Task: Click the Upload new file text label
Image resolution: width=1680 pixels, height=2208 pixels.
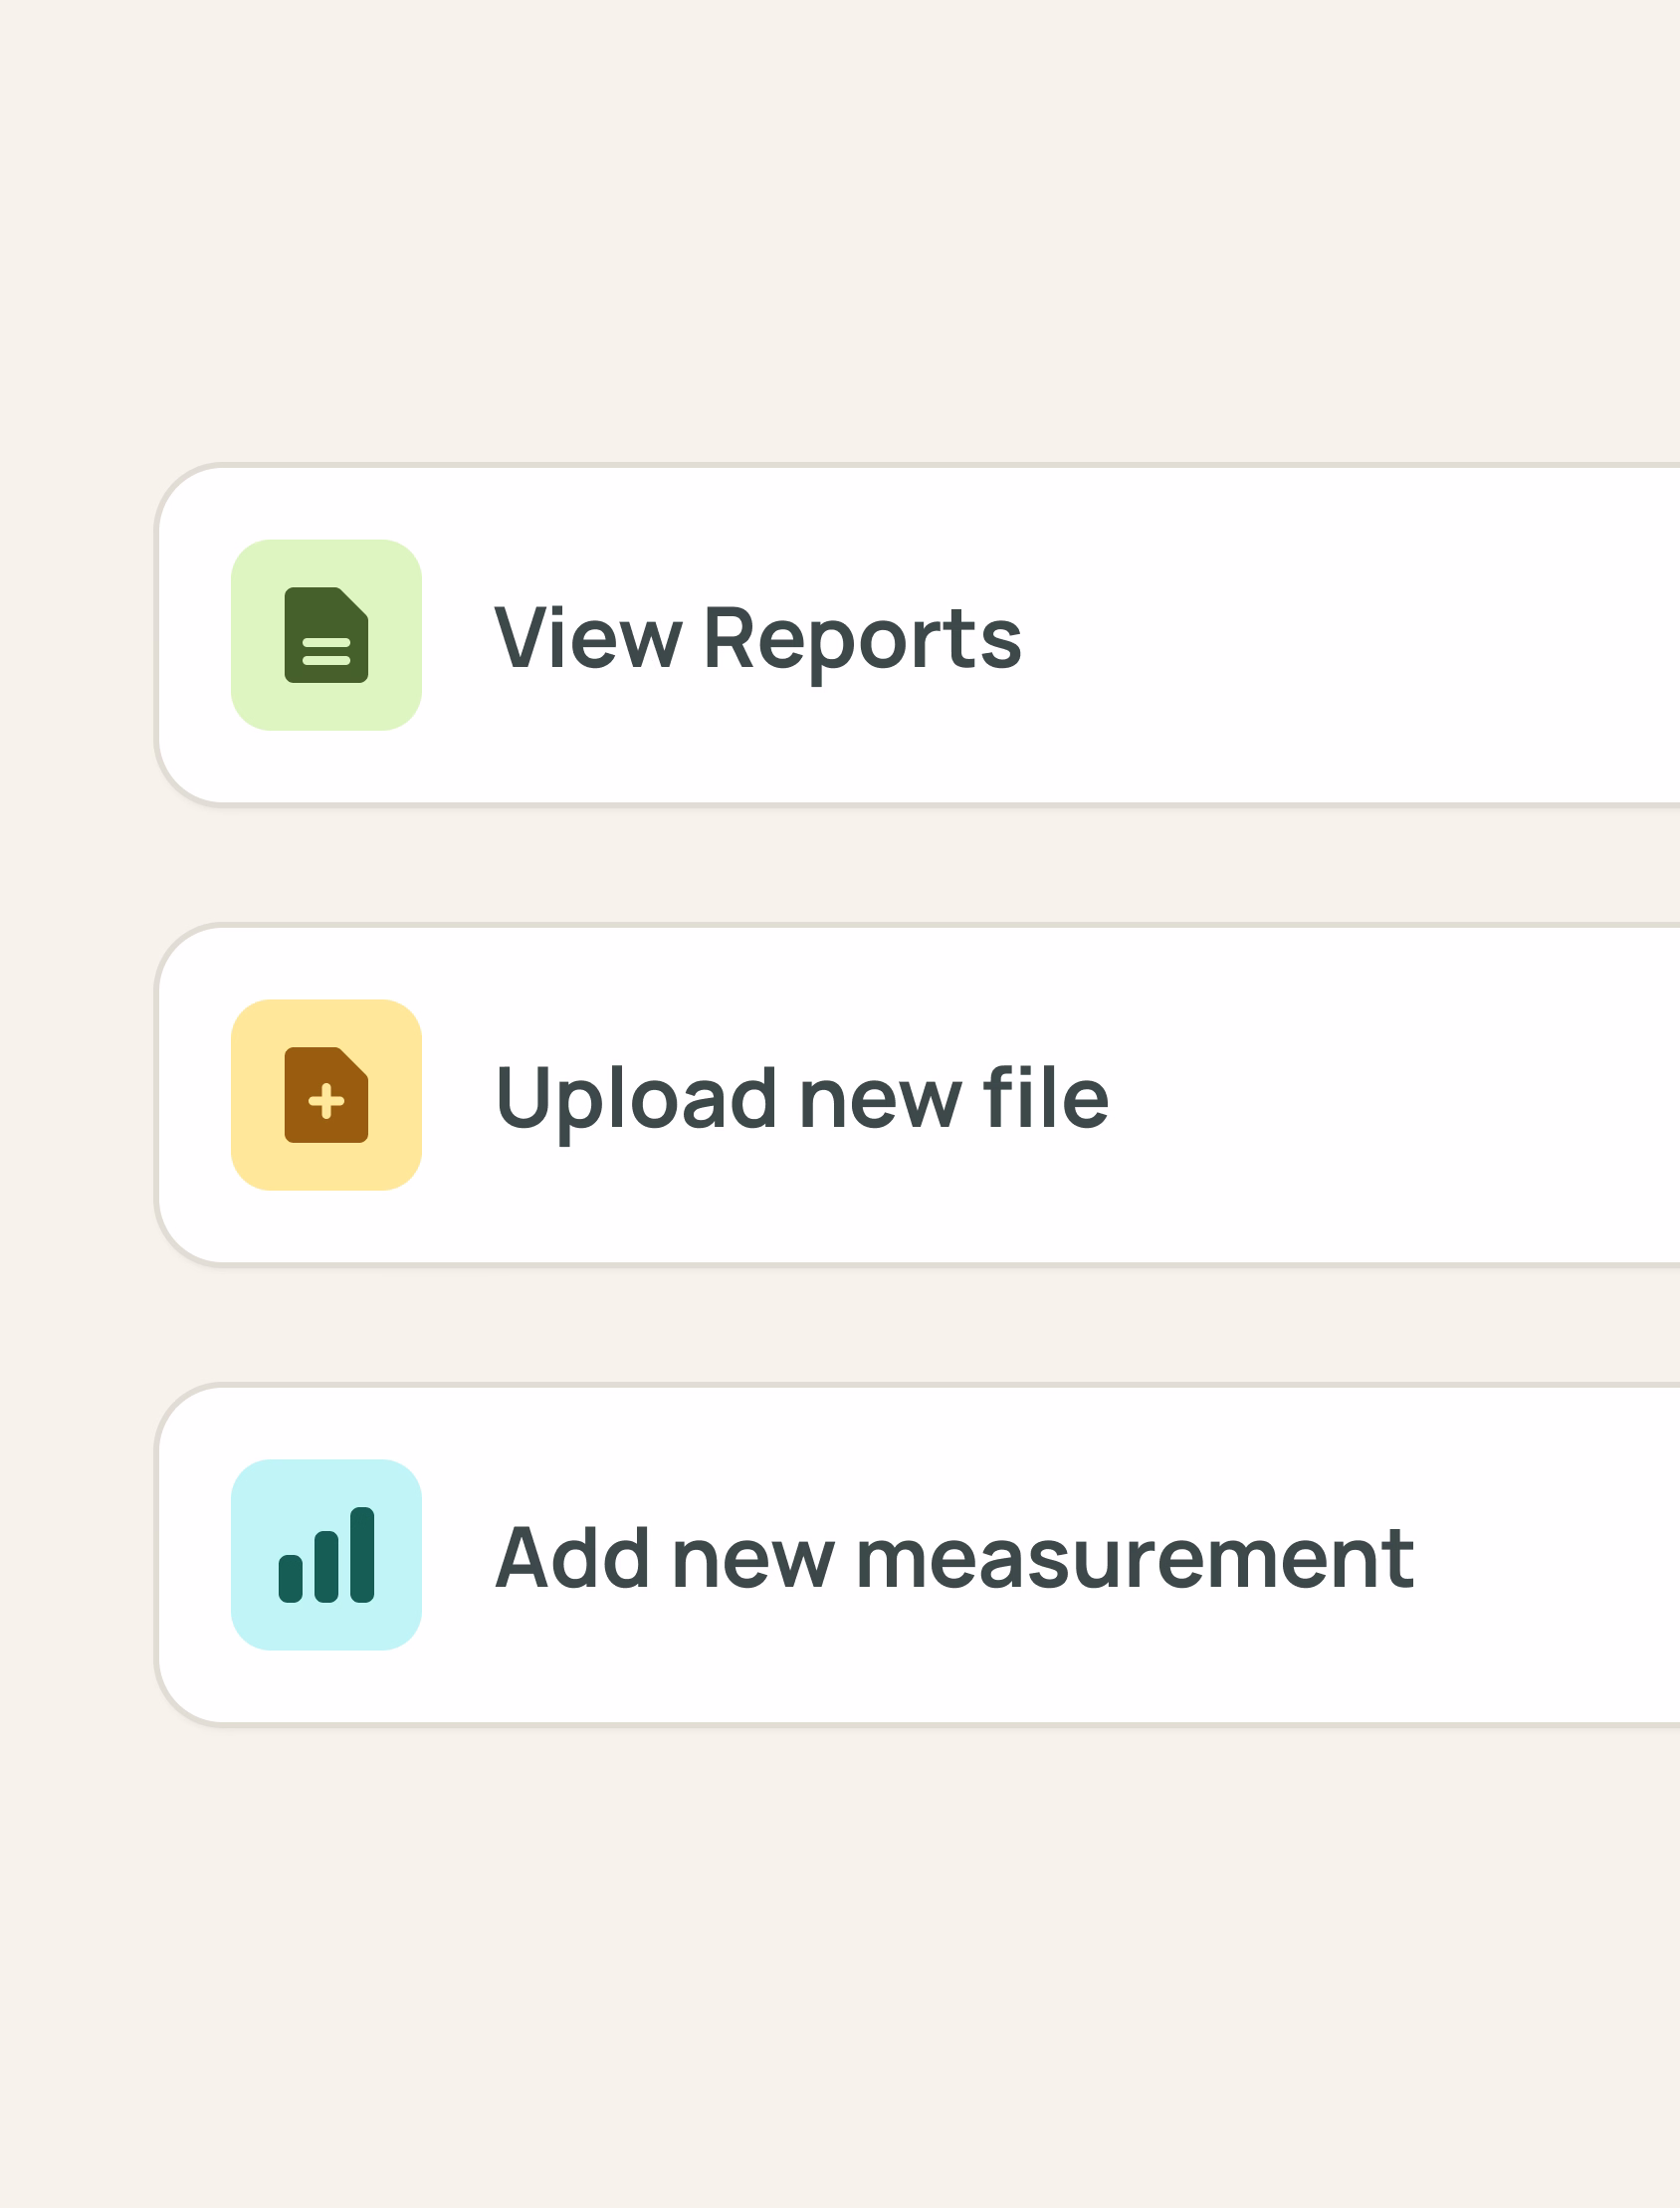Action: 802,1095
